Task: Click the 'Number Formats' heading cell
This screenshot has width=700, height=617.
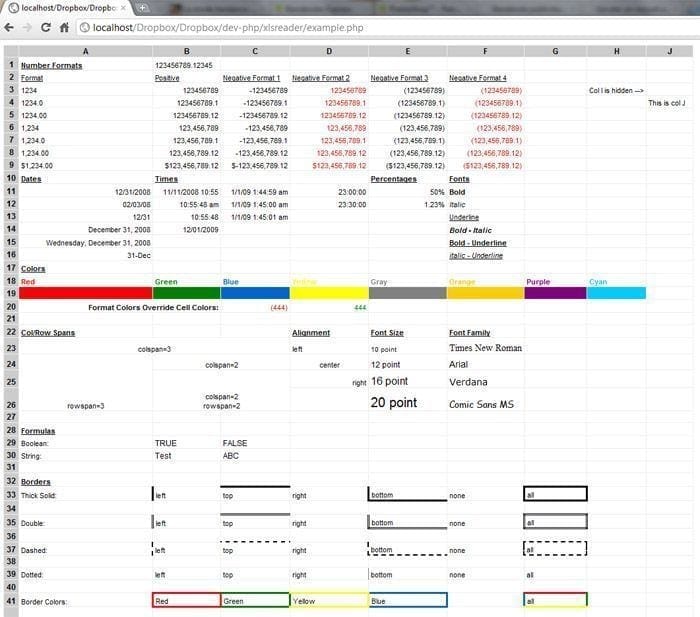Action: pyautogui.click(x=52, y=66)
